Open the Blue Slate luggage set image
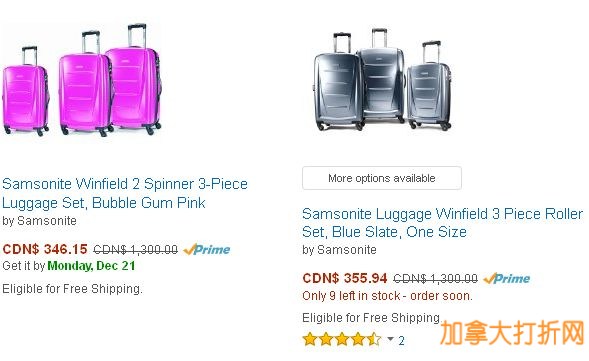The image size is (589, 361). 382,79
